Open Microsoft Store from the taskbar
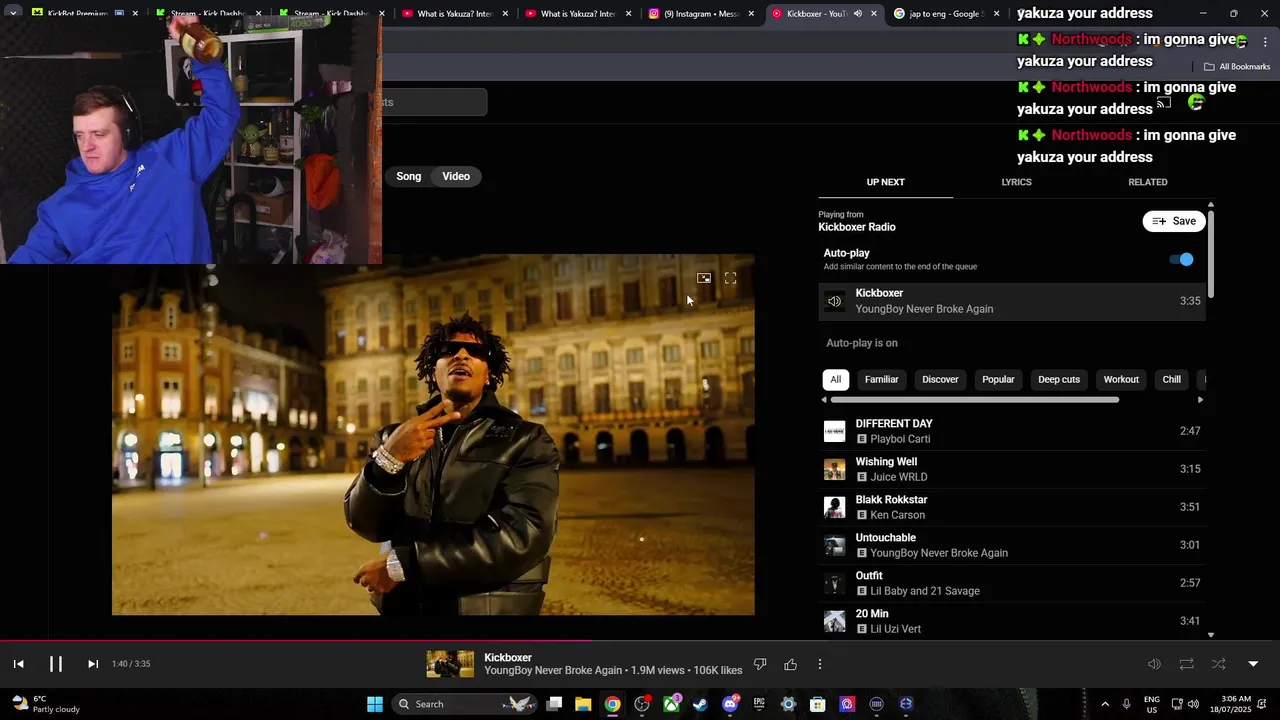Viewport: 1280px width, 720px height. pos(817,704)
